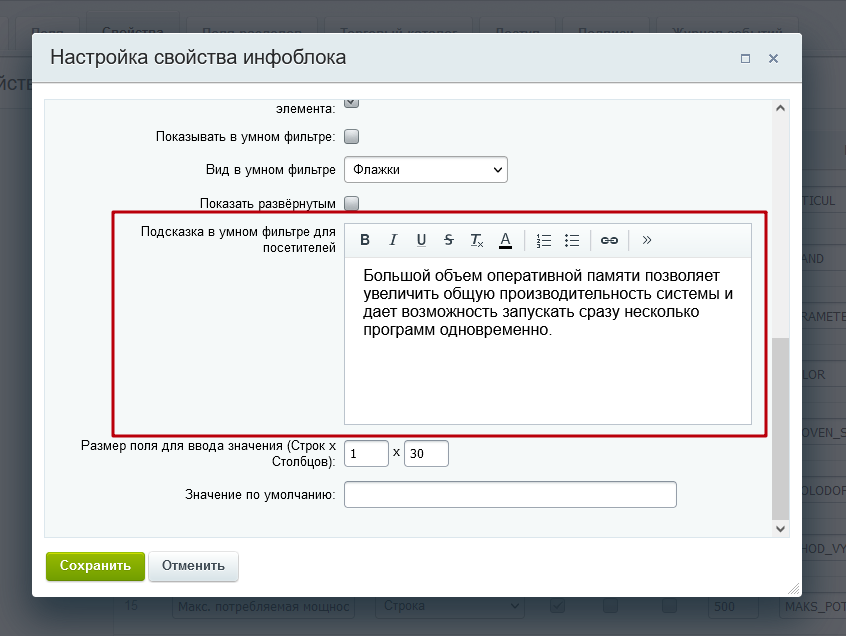This screenshot has height=636, width=846.
Task: Click the background field "Макс. потребляемая мощнос"
Action: (x=263, y=606)
